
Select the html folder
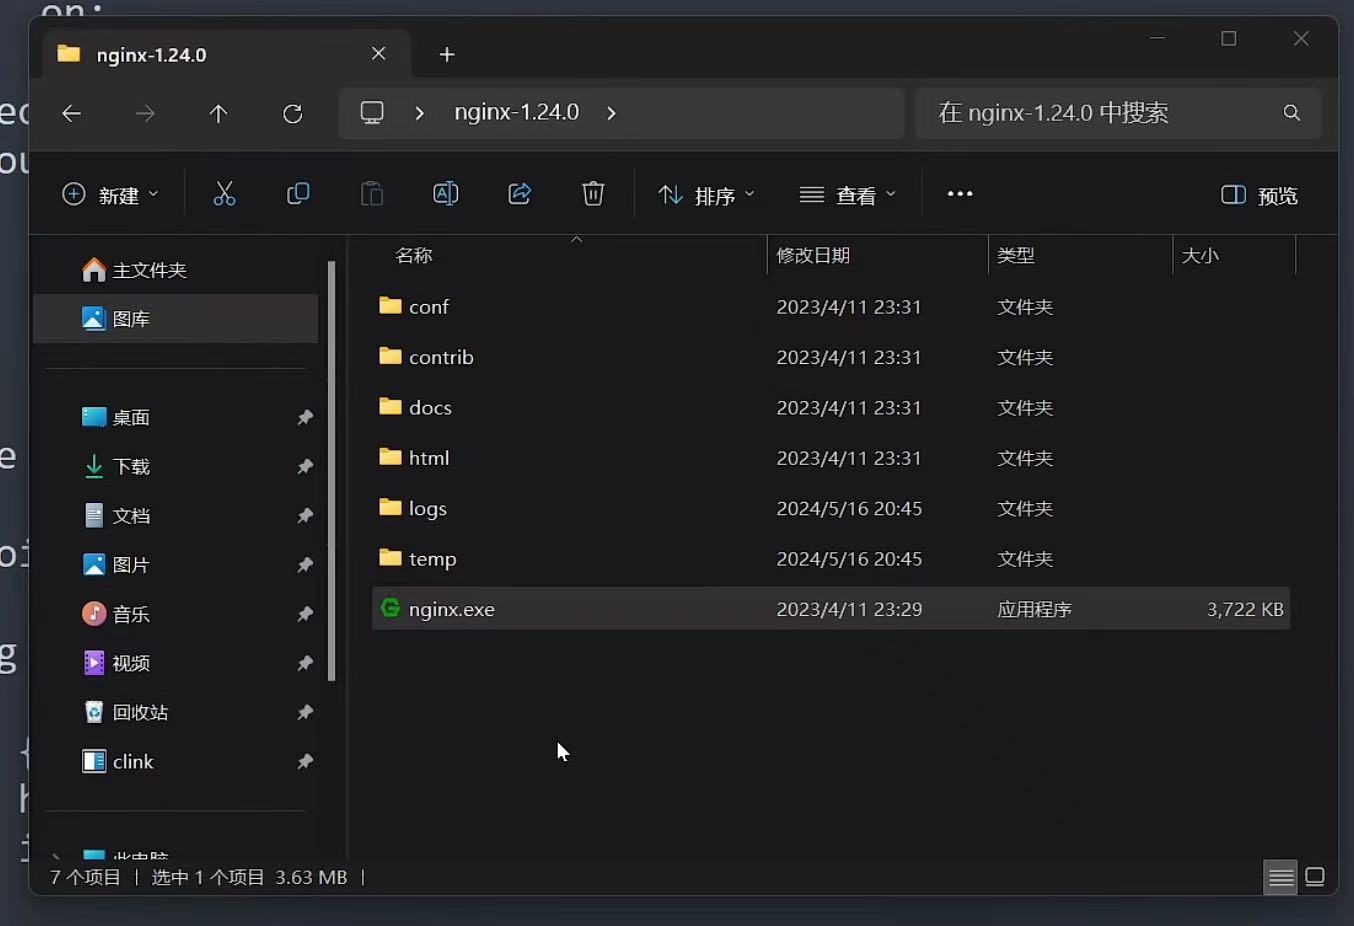(x=831, y=458)
